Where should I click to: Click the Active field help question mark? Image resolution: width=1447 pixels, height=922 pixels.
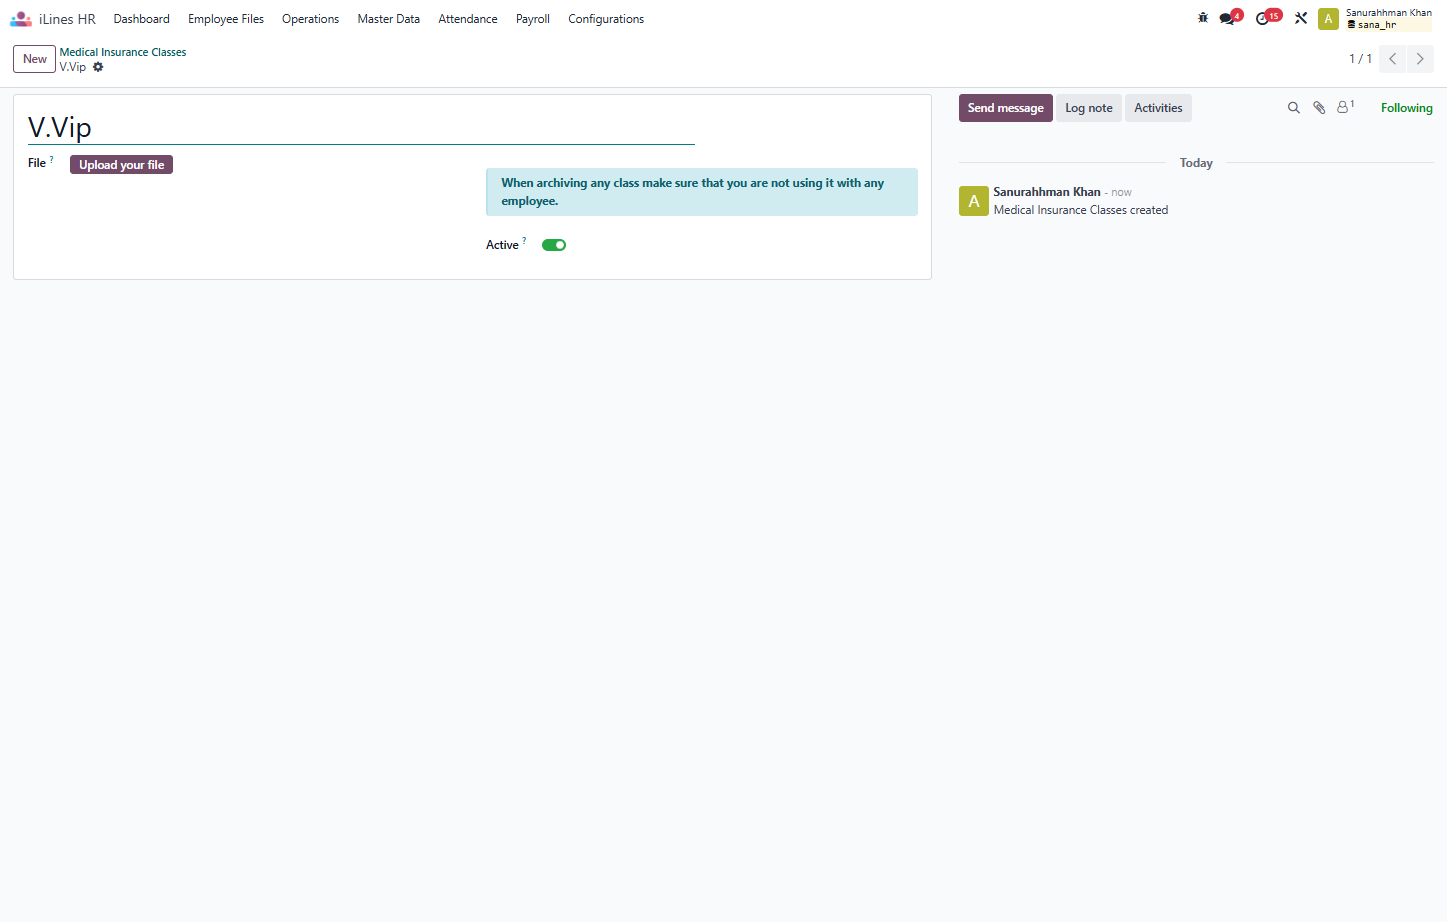(524, 240)
